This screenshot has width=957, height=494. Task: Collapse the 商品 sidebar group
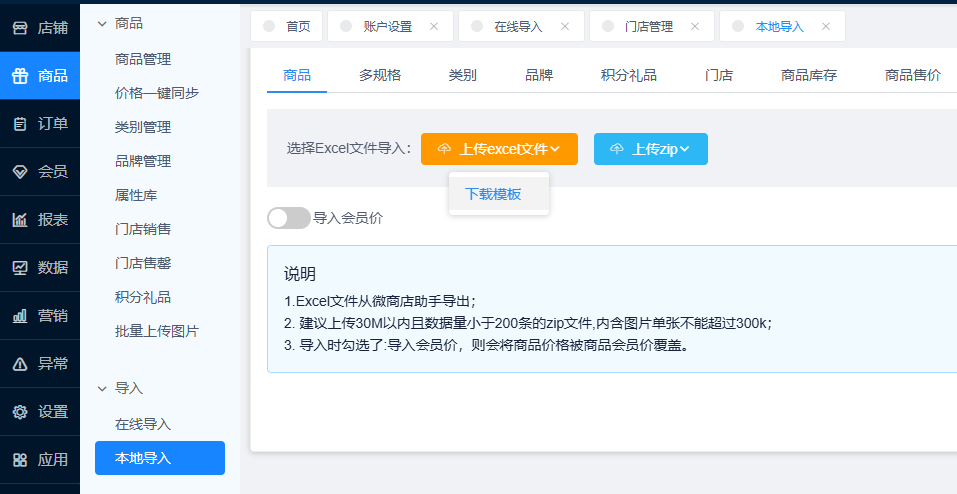coord(102,24)
